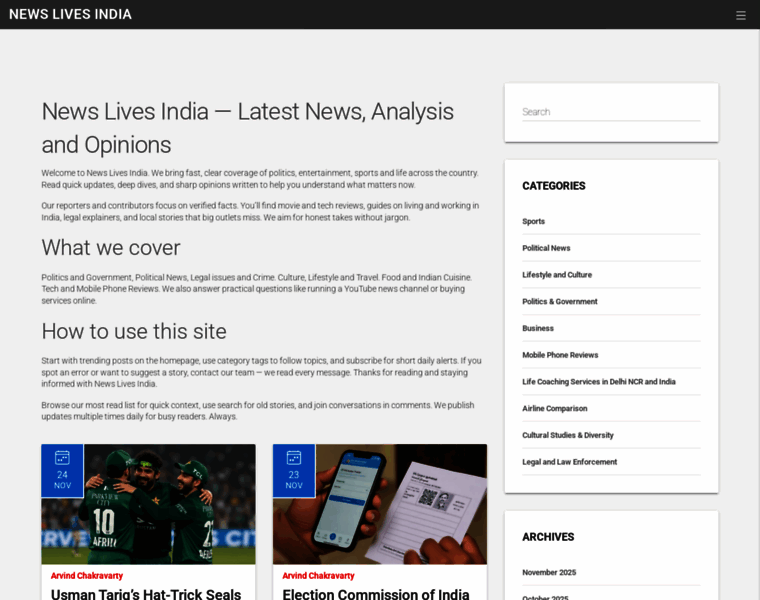This screenshot has width=760, height=600.
Task: Read the Usman Tariq's Hat-Trick article
Action: [x=146, y=594]
